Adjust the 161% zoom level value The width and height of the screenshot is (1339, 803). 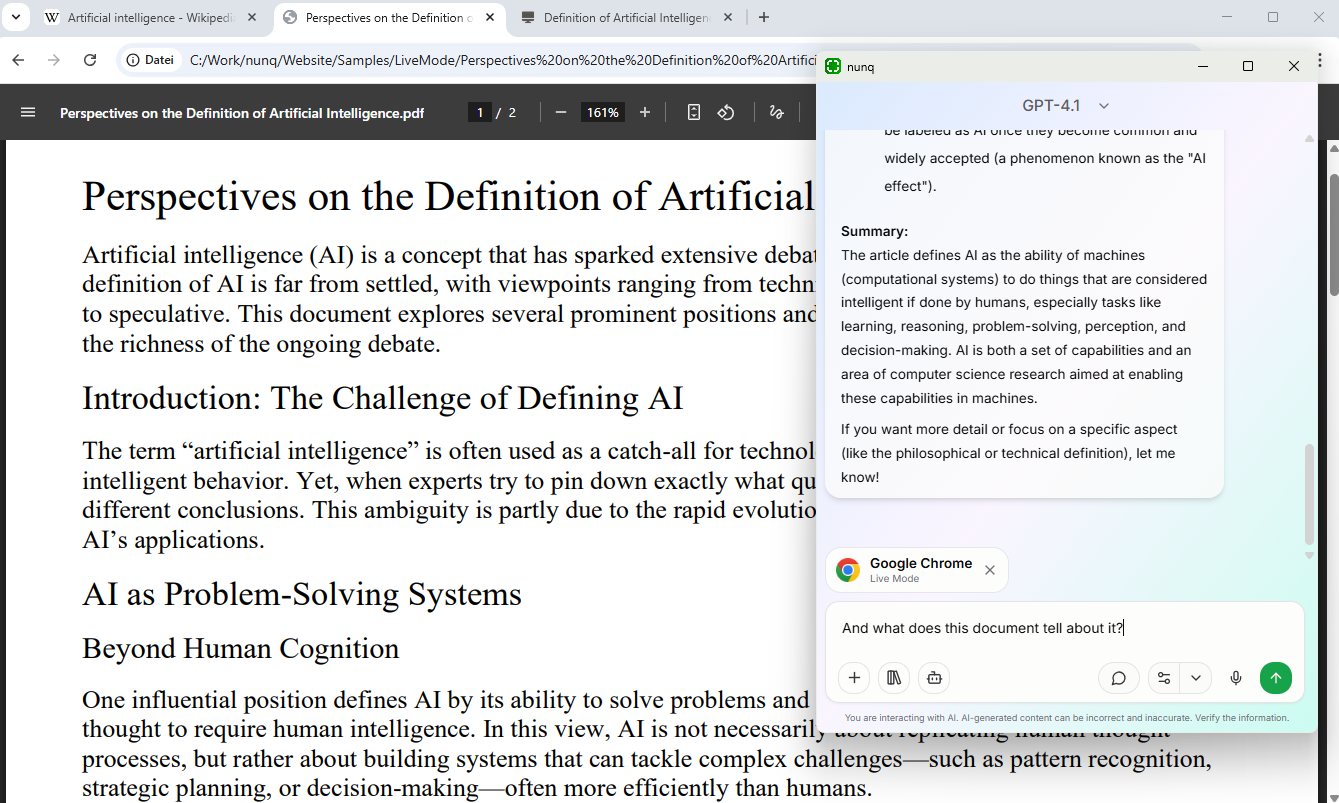coord(603,112)
